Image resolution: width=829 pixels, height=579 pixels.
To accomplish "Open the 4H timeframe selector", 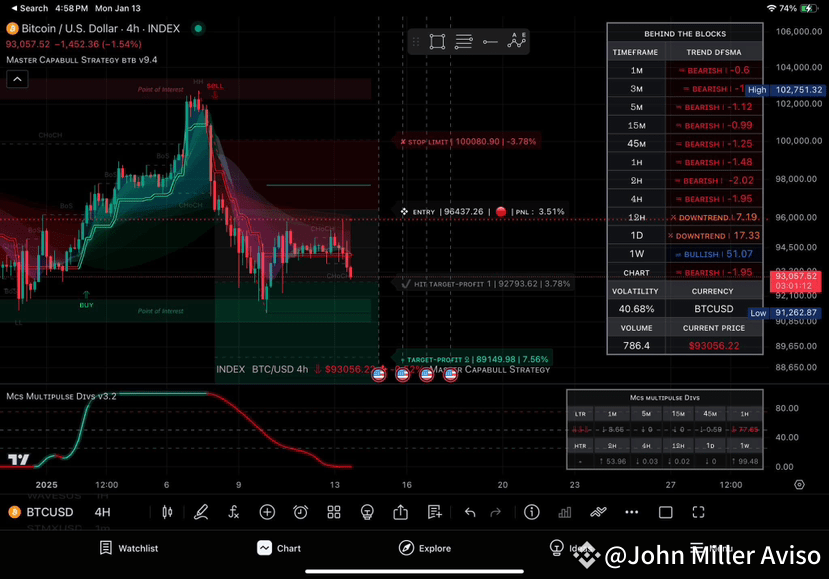I will coord(103,512).
